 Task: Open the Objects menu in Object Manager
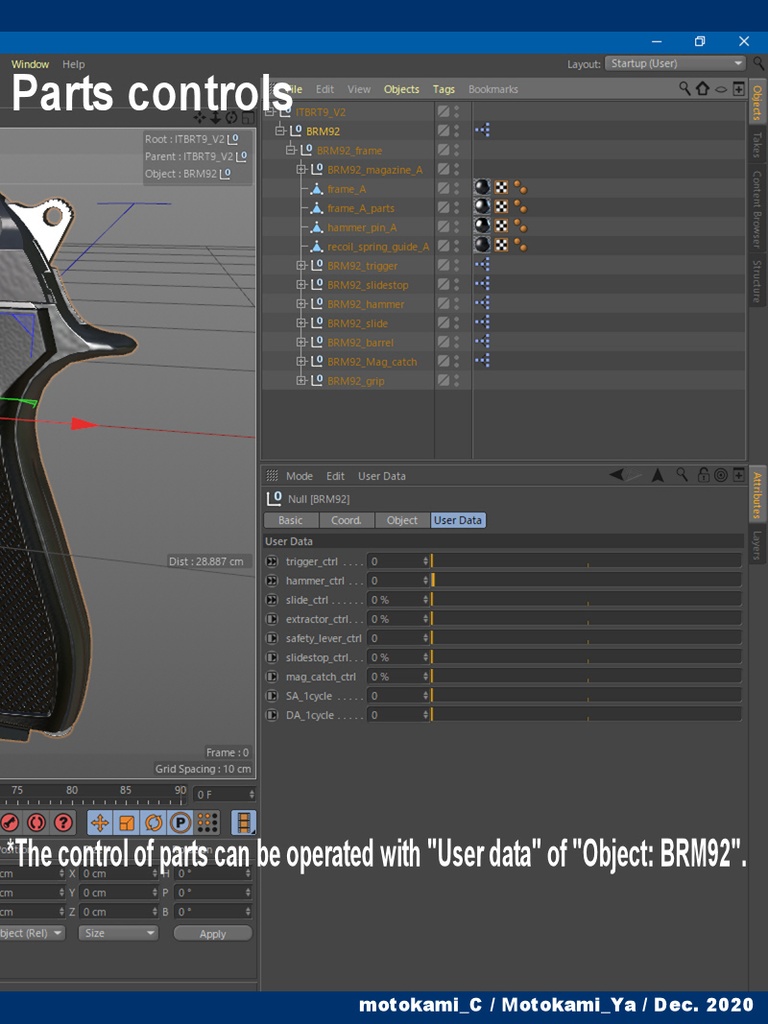click(x=401, y=89)
